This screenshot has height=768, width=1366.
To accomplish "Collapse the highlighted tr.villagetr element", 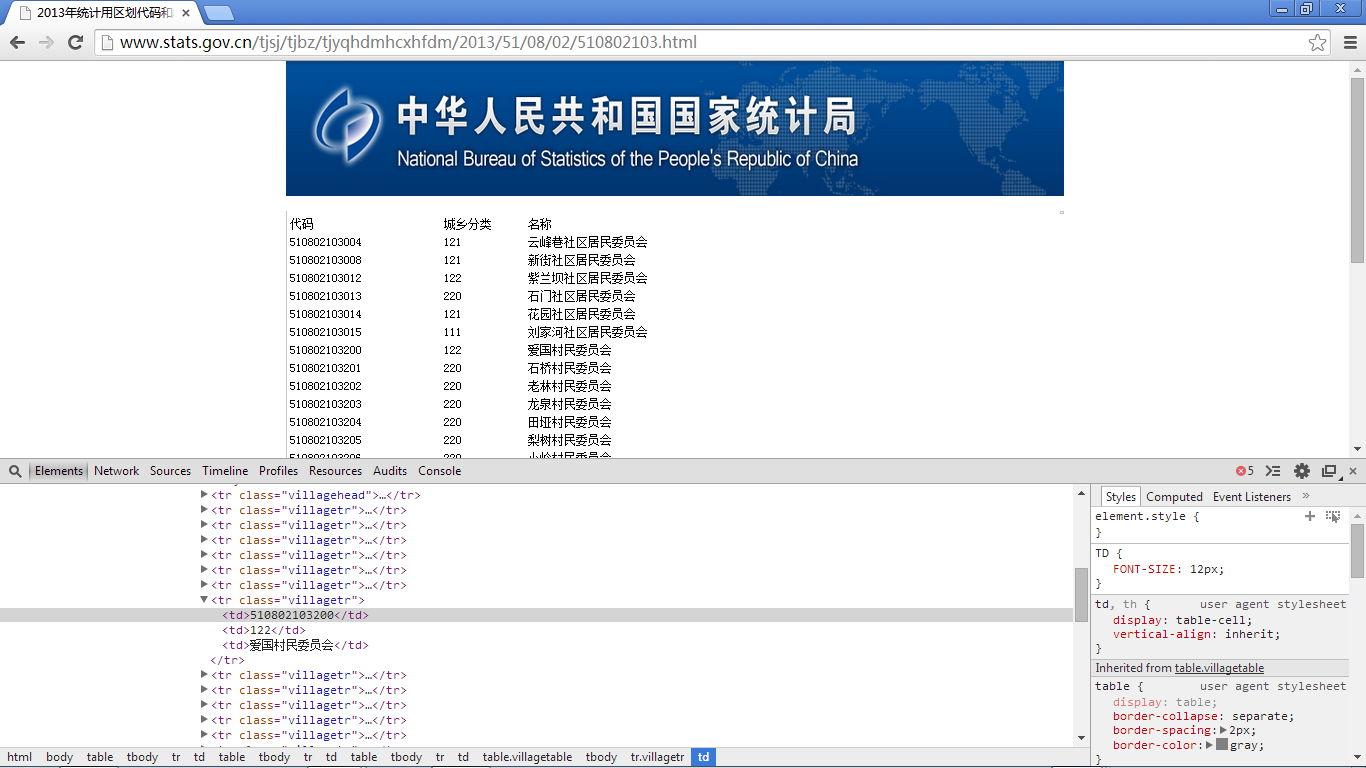I will click(x=205, y=600).
